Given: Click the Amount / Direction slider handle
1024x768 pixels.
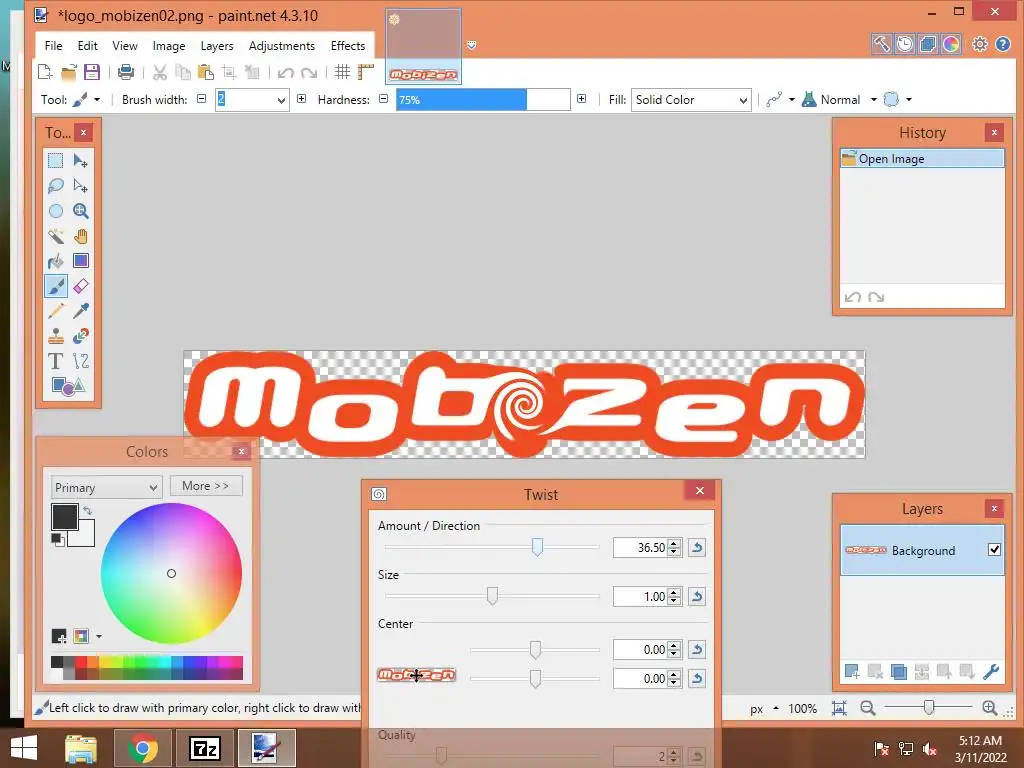Looking at the screenshot, I should [537, 547].
